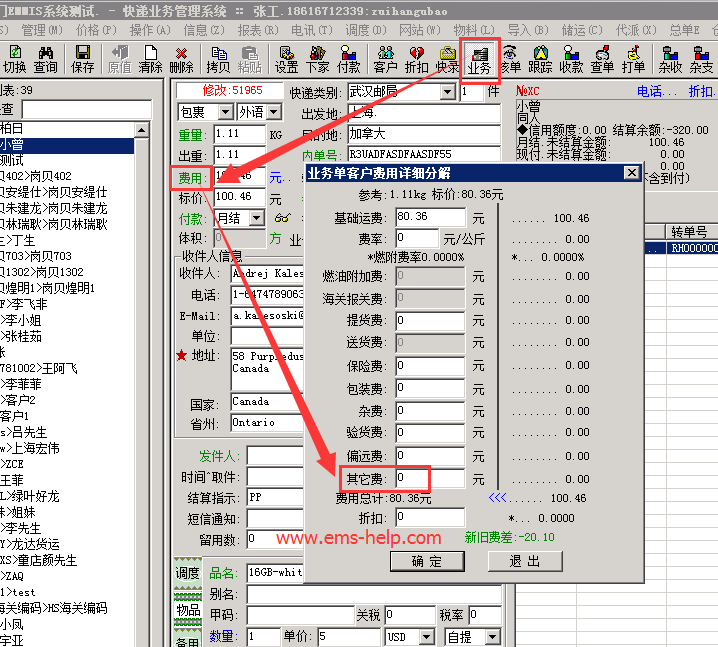Click the 切换 switch toolbar icon
Viewport: 718px width, 647px height.
pos(15,60)
